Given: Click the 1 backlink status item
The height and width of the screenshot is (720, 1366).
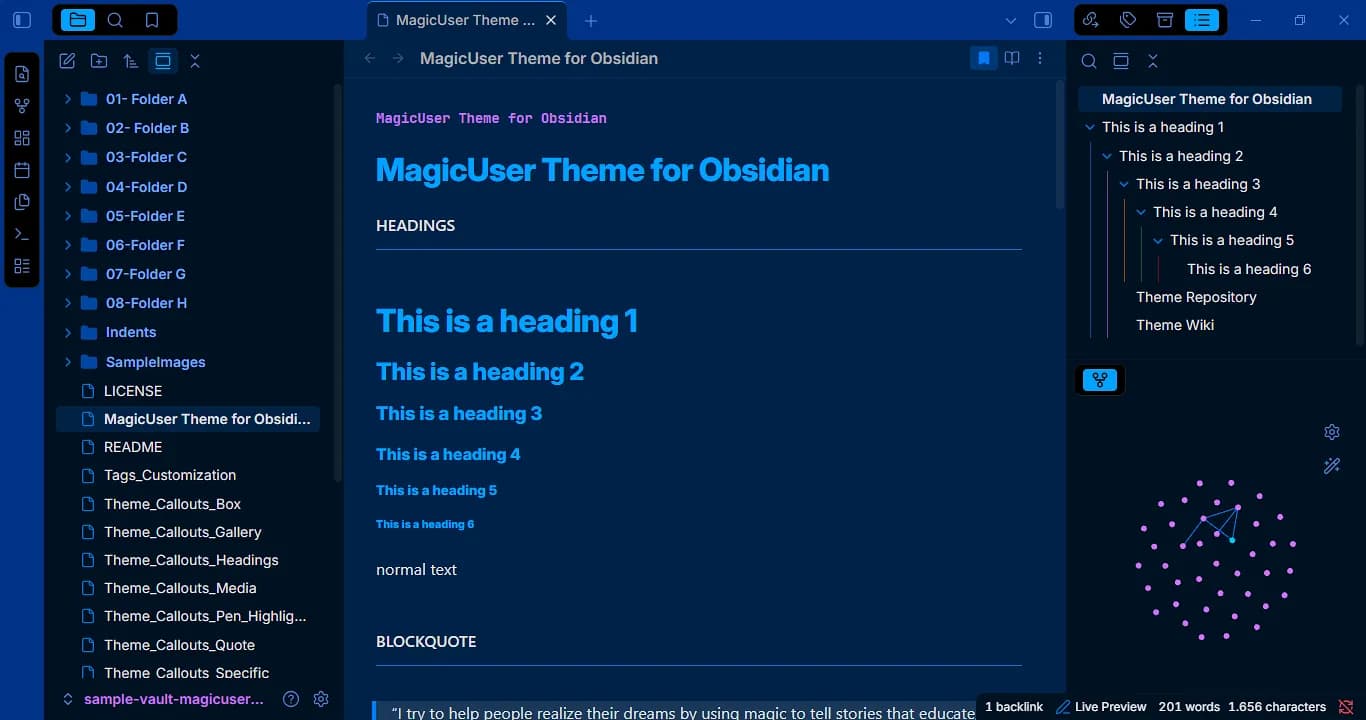Looking at the screenshot, I should [x=1014, y=707].
